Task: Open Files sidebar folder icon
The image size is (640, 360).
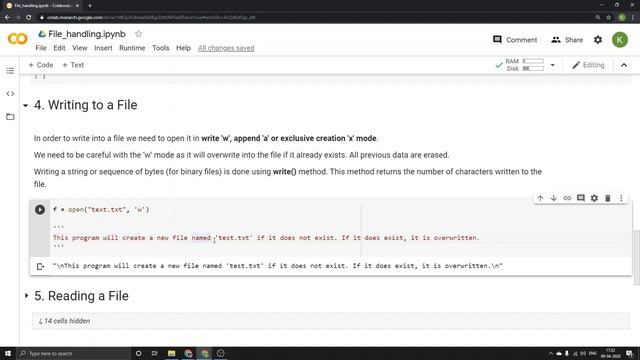Action: [x=10, y=117]
